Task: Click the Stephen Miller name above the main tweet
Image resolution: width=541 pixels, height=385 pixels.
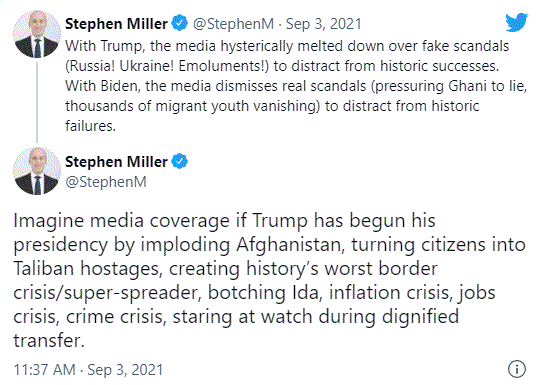Action: tap(116, 162)
